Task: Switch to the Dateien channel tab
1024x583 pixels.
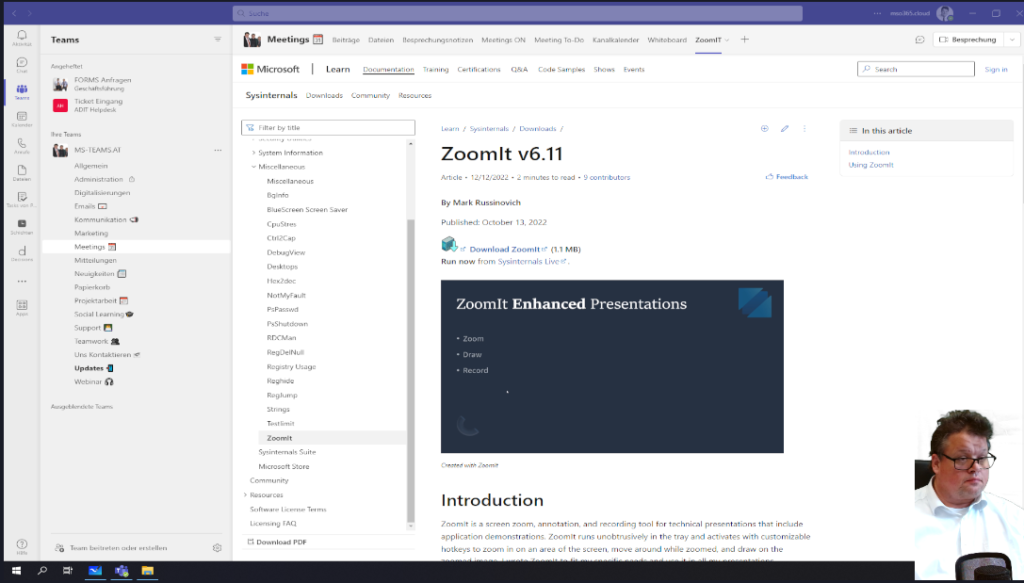Action: tap(381, 40)
